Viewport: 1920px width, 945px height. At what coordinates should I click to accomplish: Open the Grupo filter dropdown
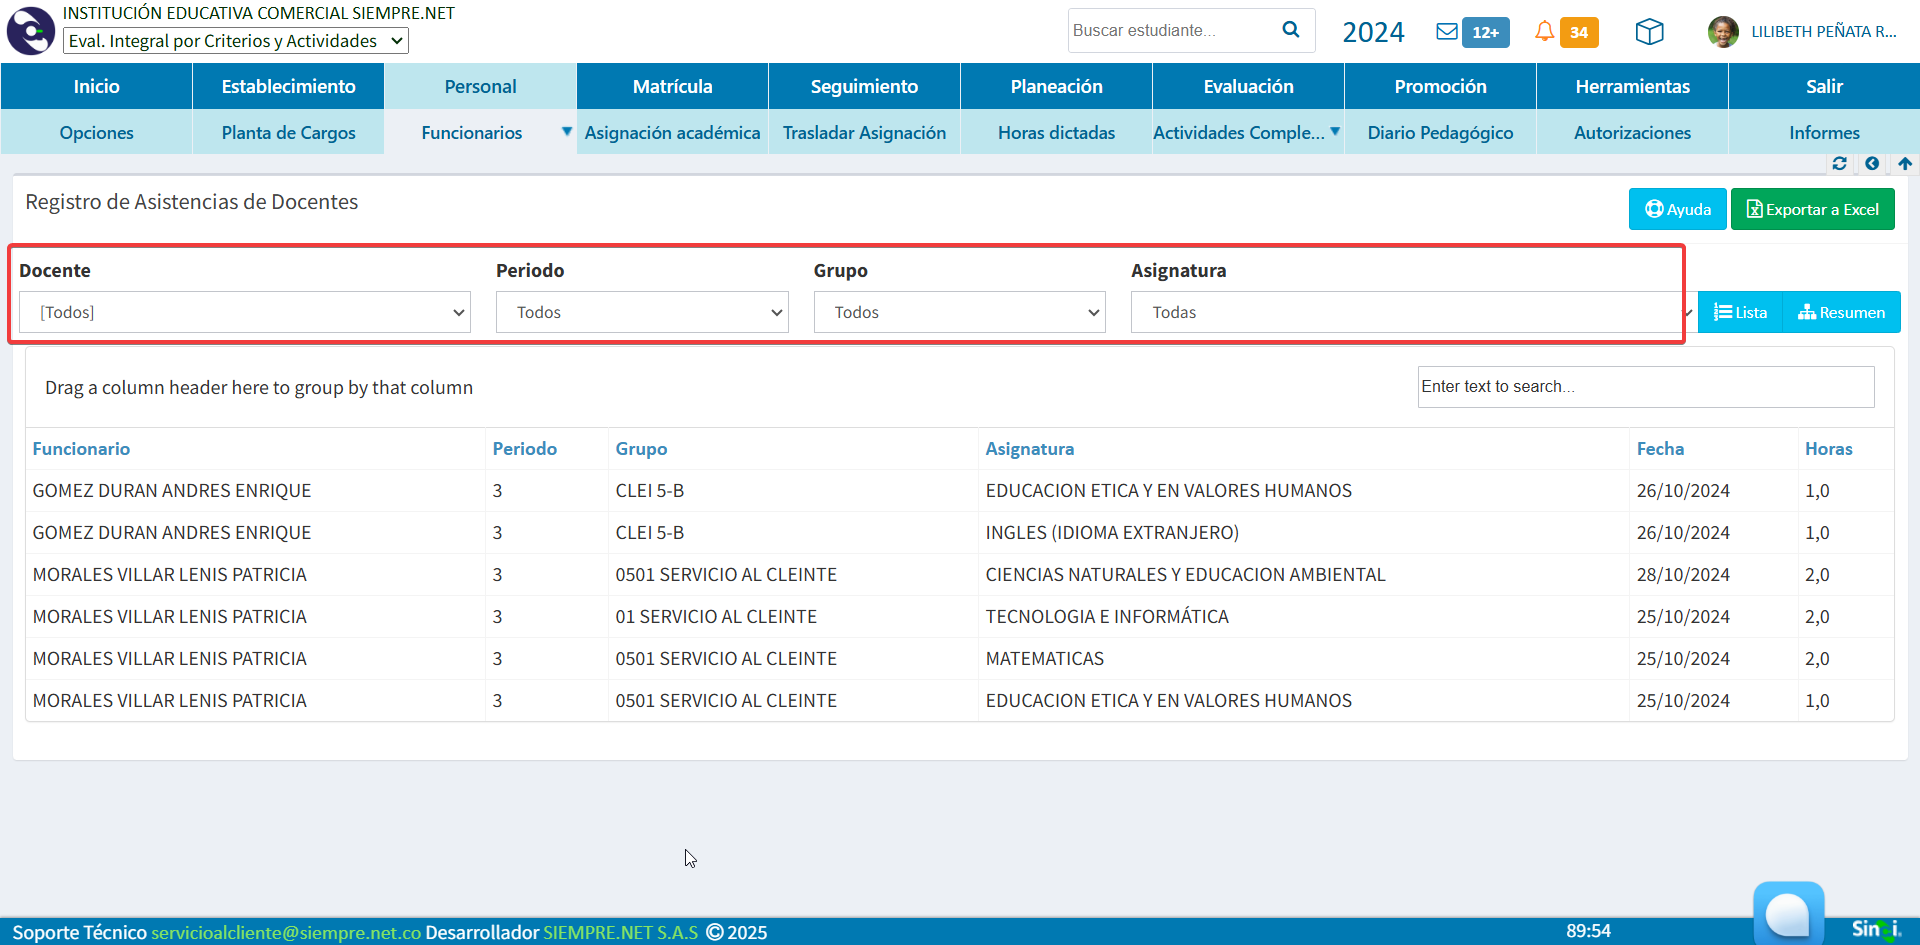pyautogui.click(x=960, y=312)
